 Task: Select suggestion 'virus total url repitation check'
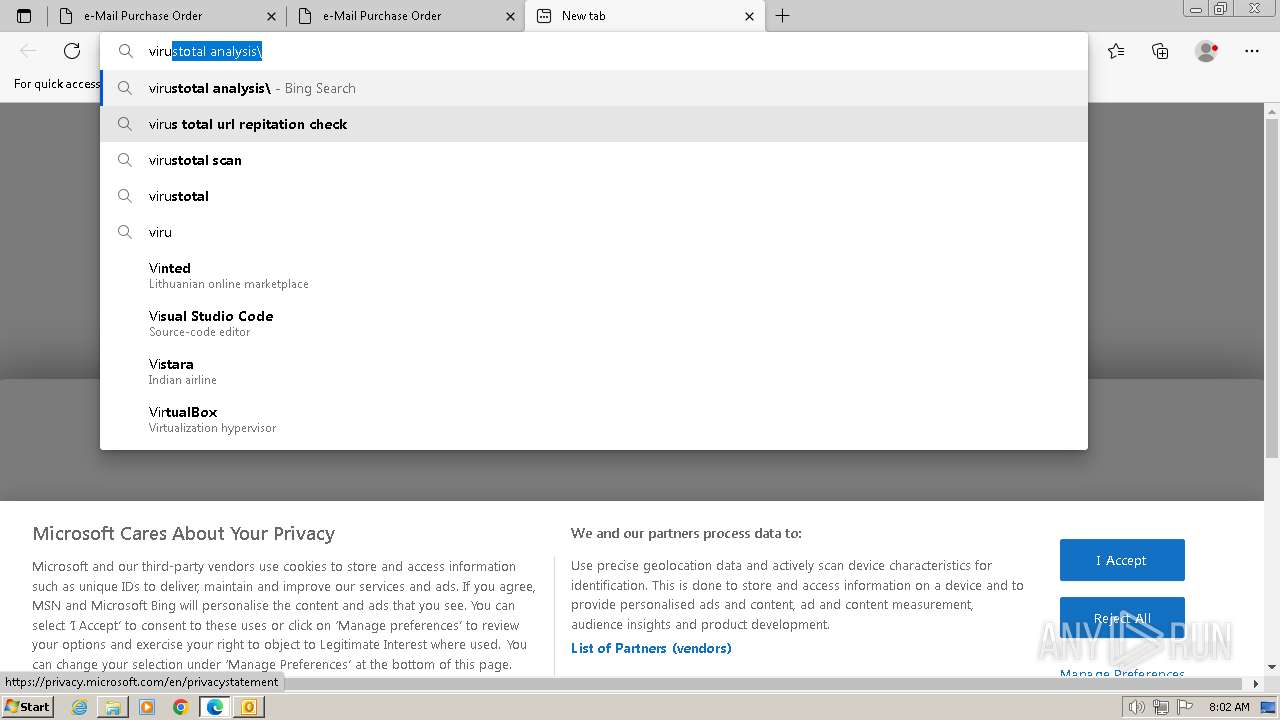tap(594, 124)
